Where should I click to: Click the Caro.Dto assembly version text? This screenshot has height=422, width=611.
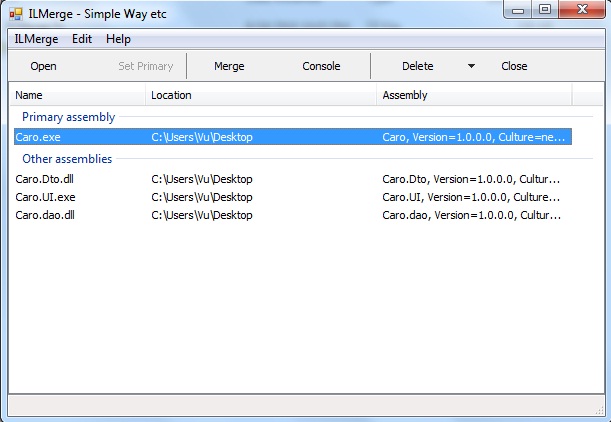471,179
